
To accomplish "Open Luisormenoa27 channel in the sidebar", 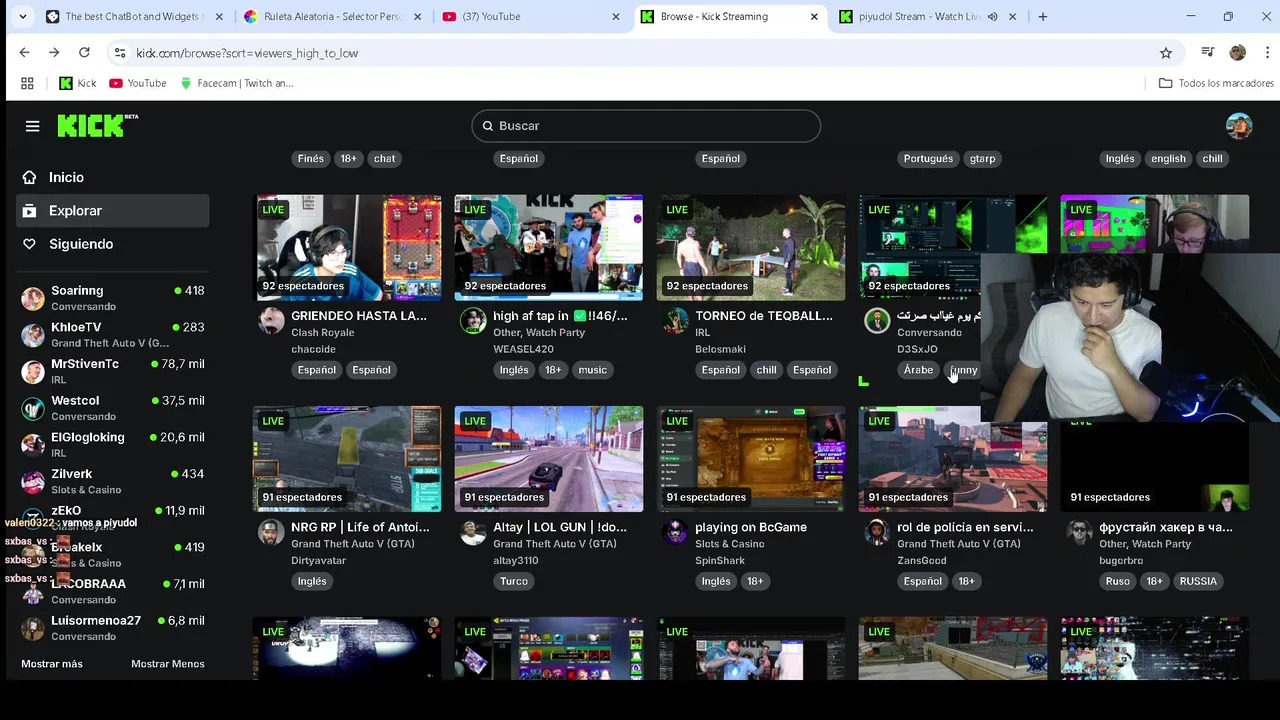I will coord(113,628).
